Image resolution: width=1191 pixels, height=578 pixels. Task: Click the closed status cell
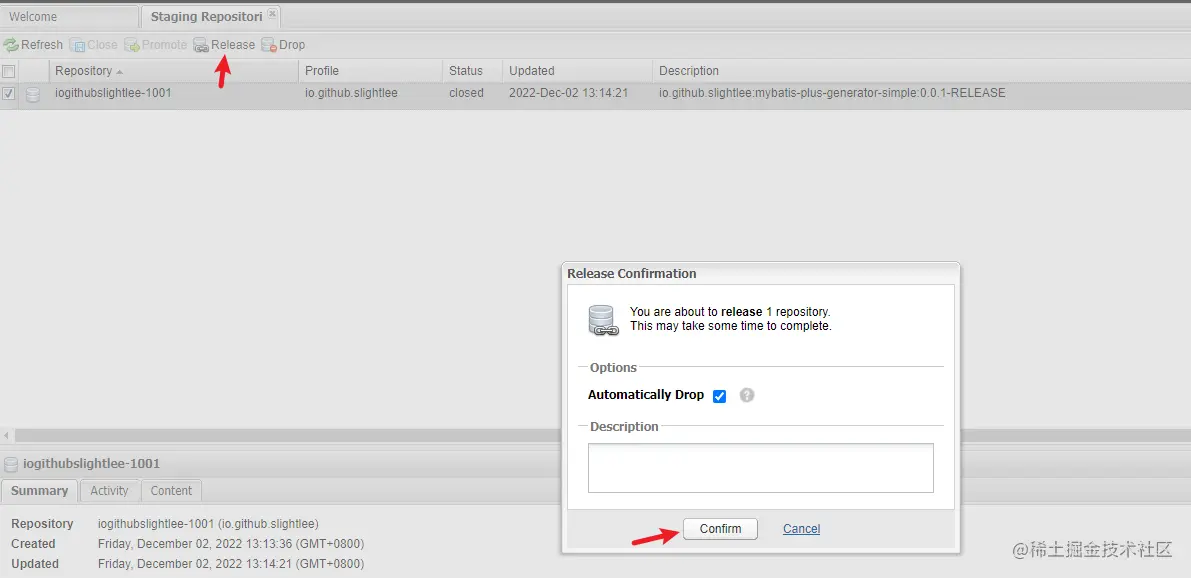(466, 93)
